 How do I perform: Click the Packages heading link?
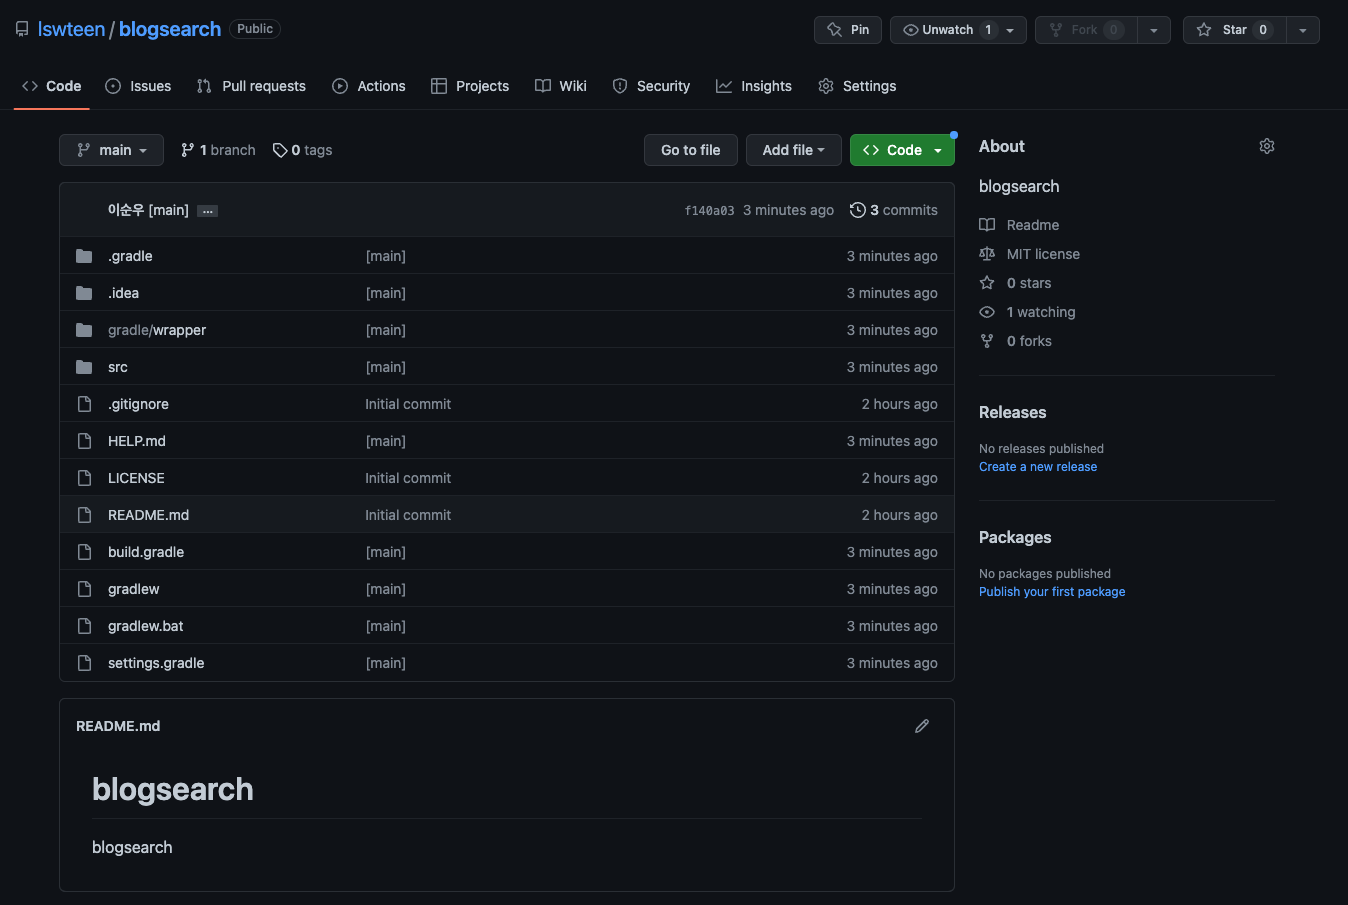point(1015,537)
